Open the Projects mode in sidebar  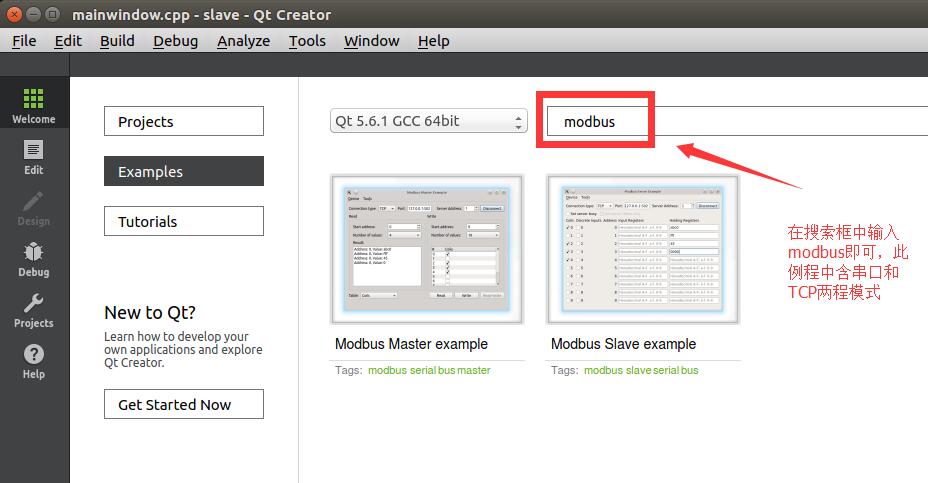(34, 311)
